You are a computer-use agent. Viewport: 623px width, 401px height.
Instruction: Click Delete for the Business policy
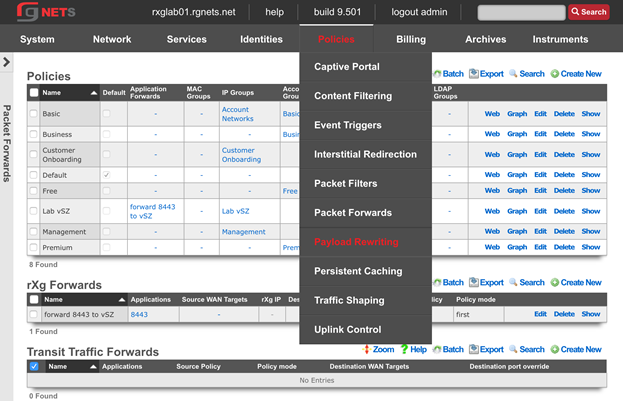tap(564, 134)
